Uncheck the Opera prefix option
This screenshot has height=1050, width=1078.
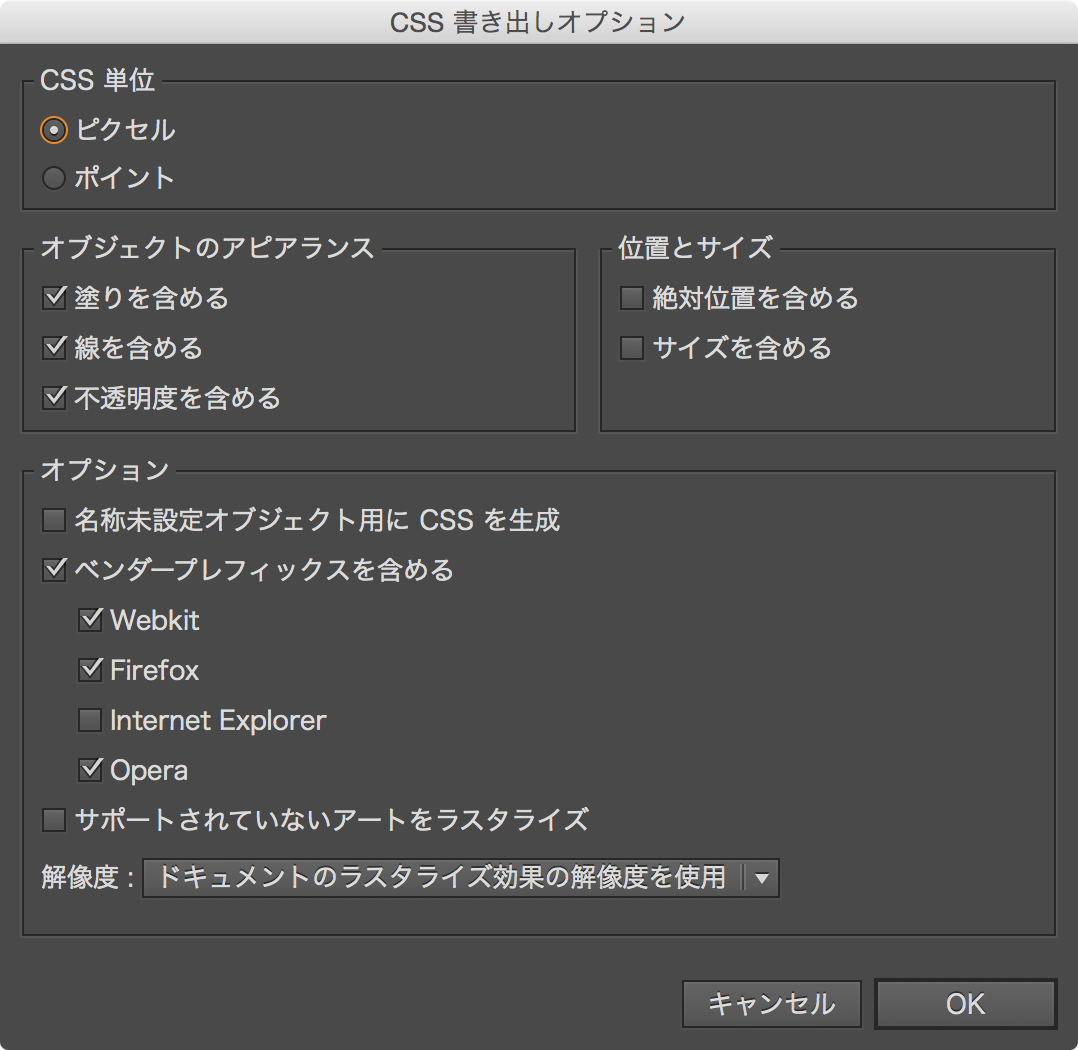(x=91, y=770)
